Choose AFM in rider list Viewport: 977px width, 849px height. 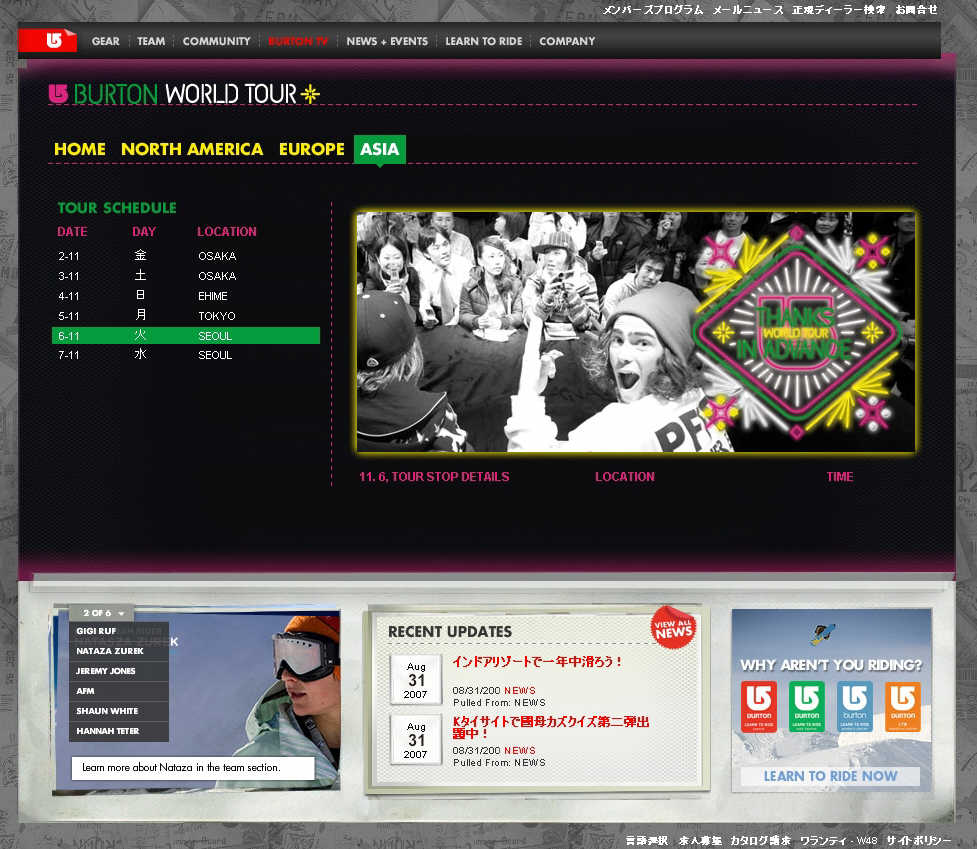pyautogui.click(x=118, y=691)
